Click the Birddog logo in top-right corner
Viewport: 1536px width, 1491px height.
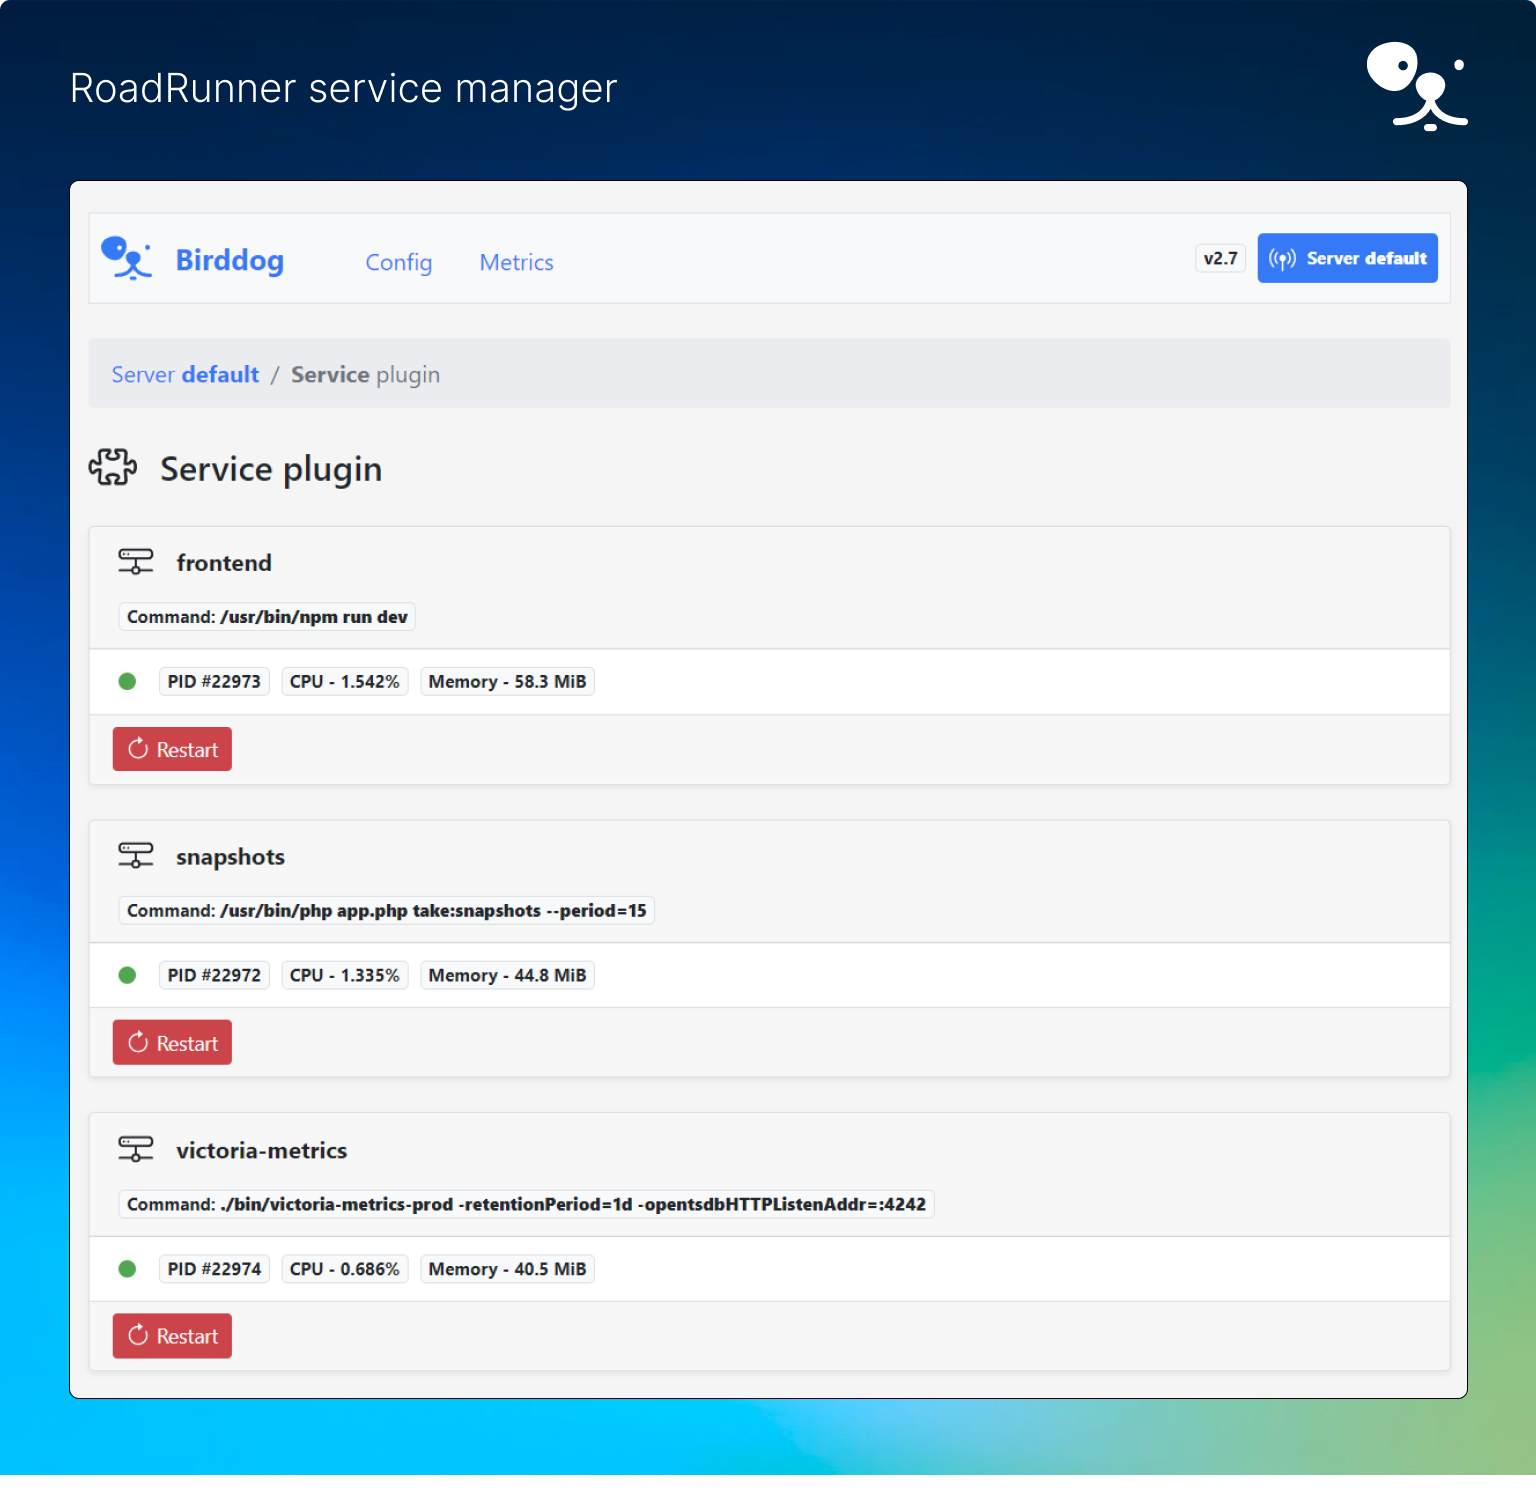(x=1417, y=87)
